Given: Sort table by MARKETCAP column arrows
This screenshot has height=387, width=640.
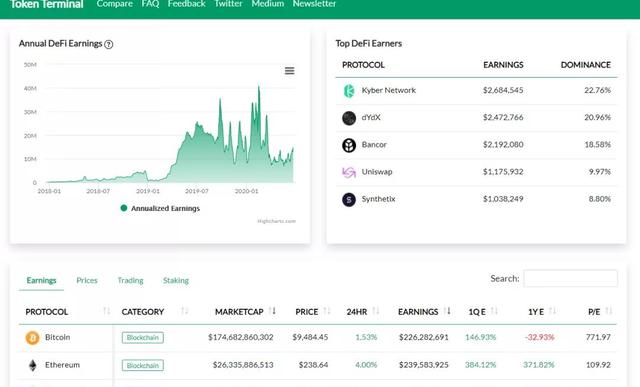Looking at the screenshot, I should 273,311.
